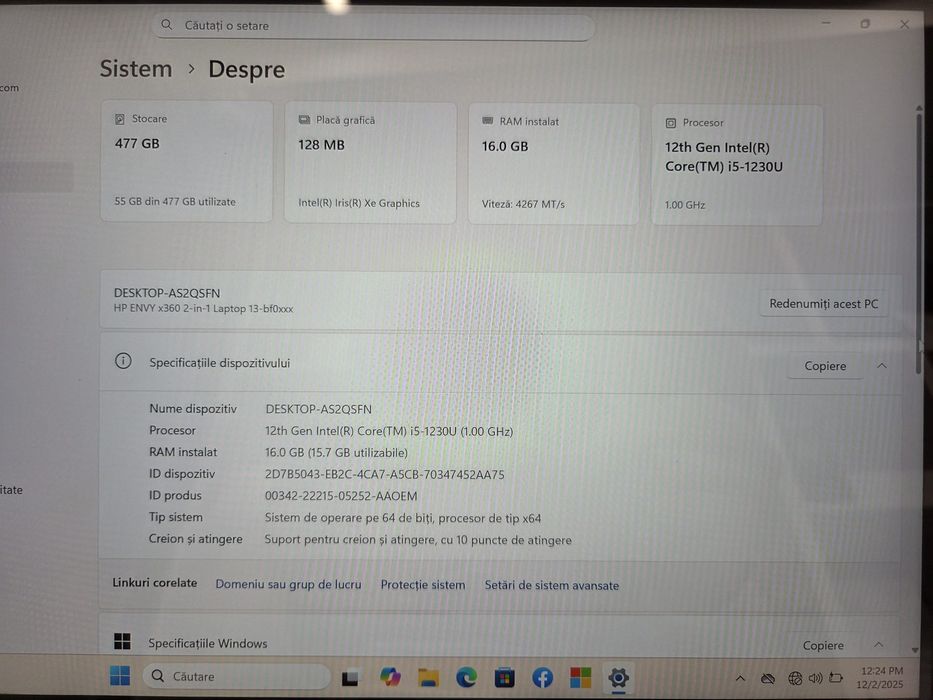Screen dimensions: 933x700
Task: Click the RAM instalat chip icon
Action: click(x=487, y=121)
